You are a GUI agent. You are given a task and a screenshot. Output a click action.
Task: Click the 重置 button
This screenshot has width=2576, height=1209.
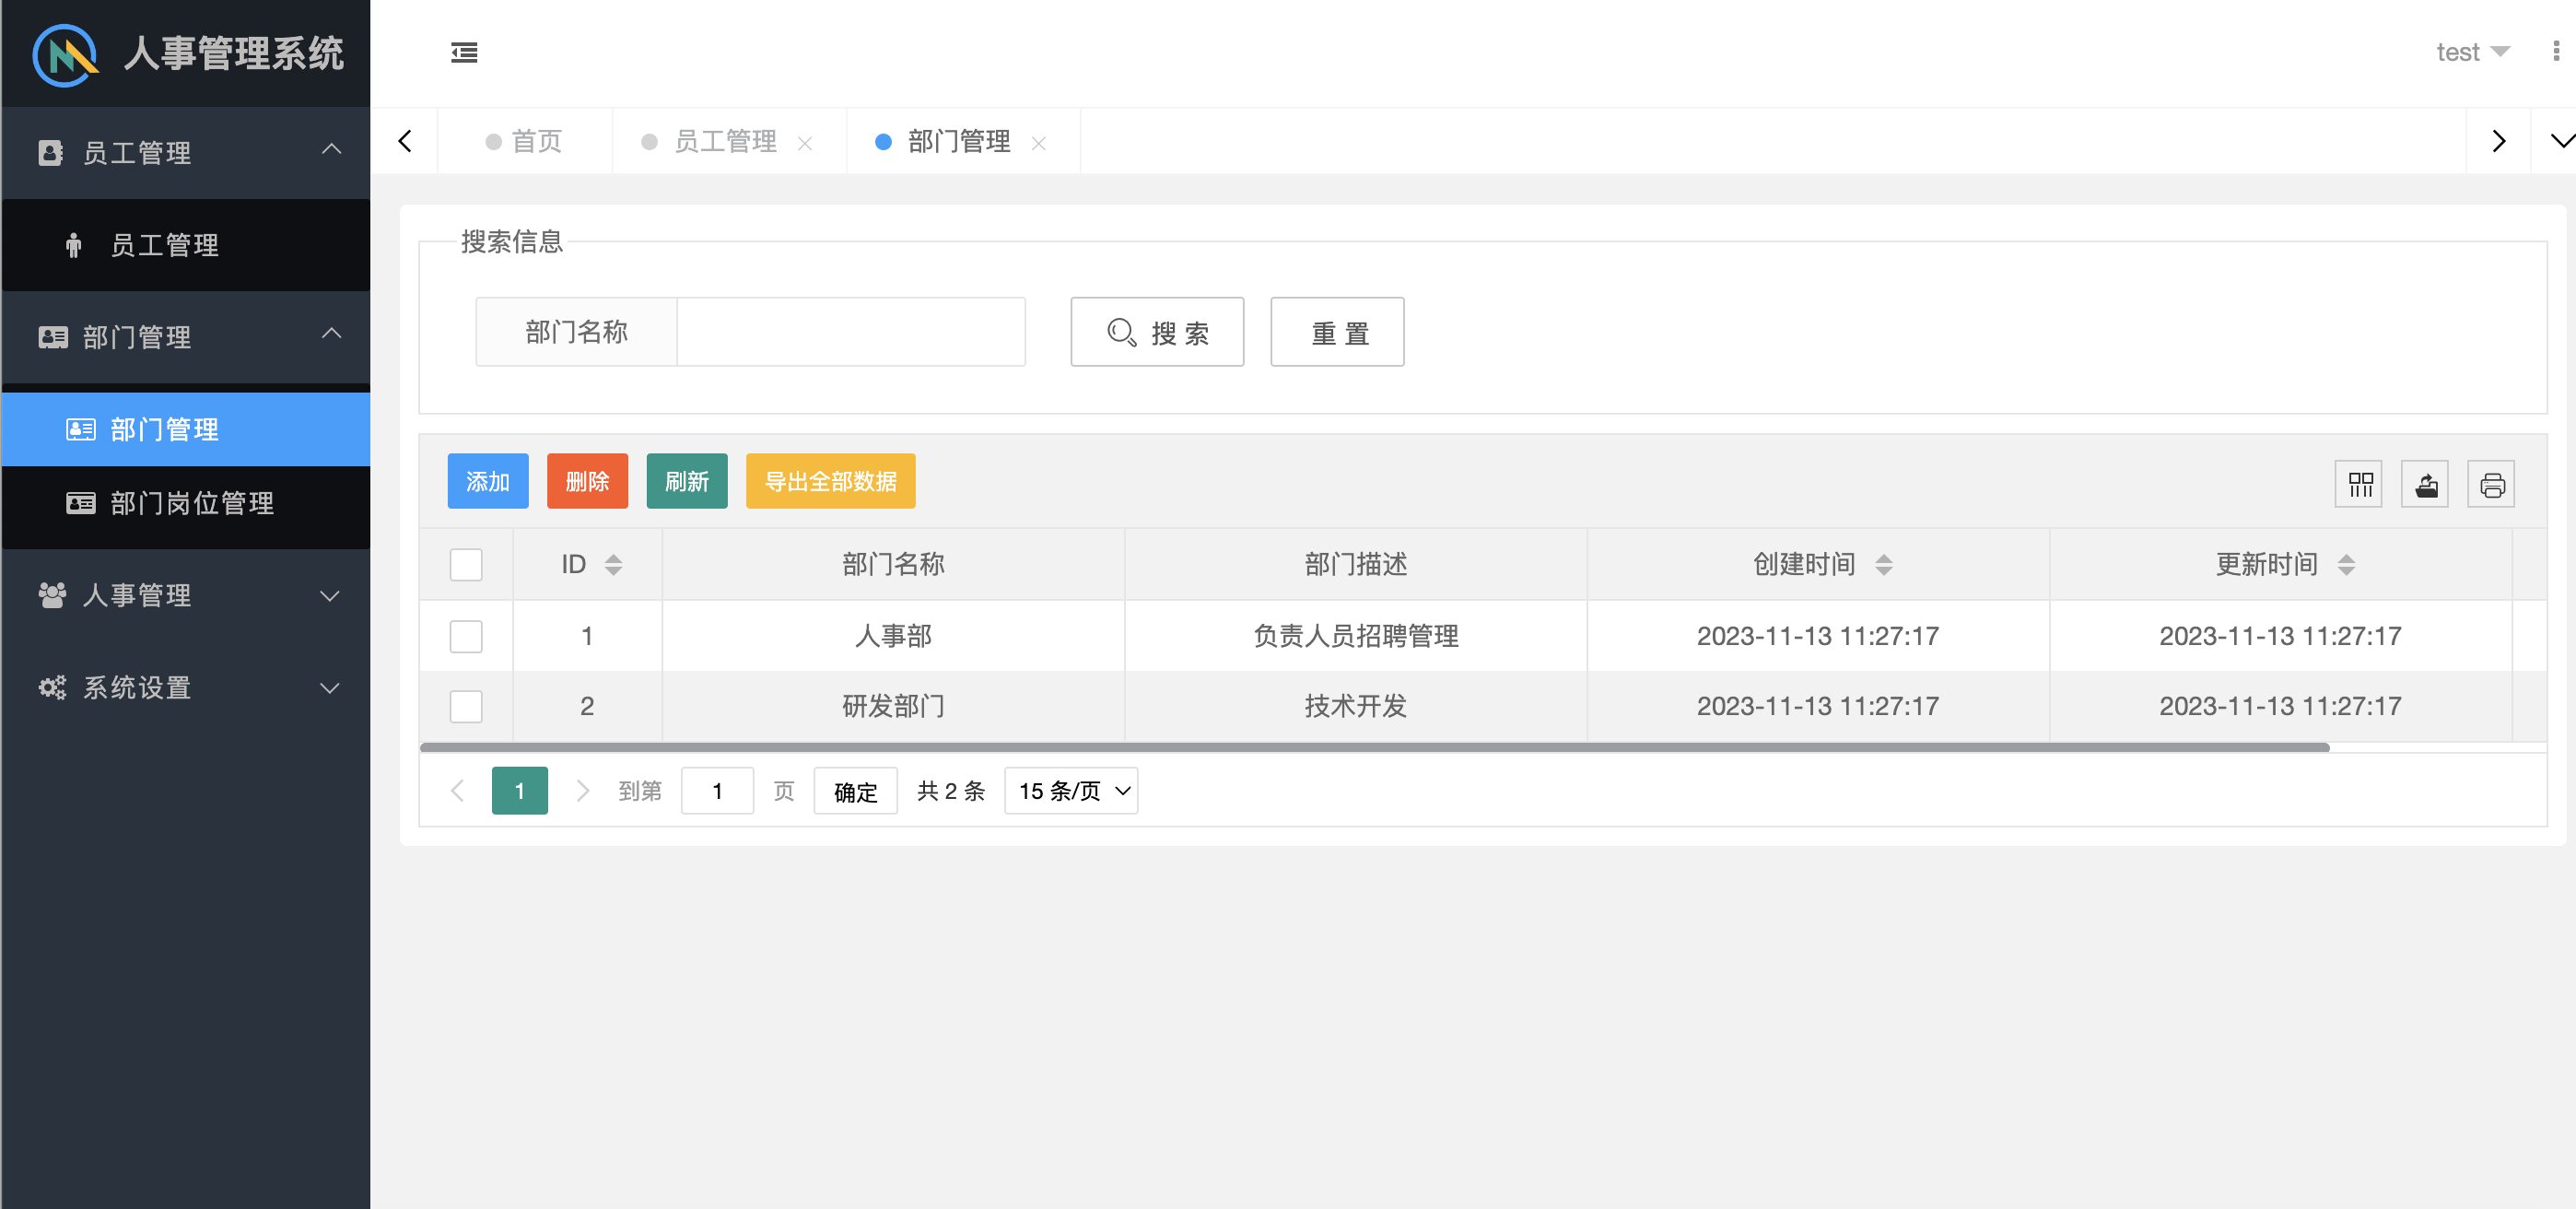click(1337, 332)
